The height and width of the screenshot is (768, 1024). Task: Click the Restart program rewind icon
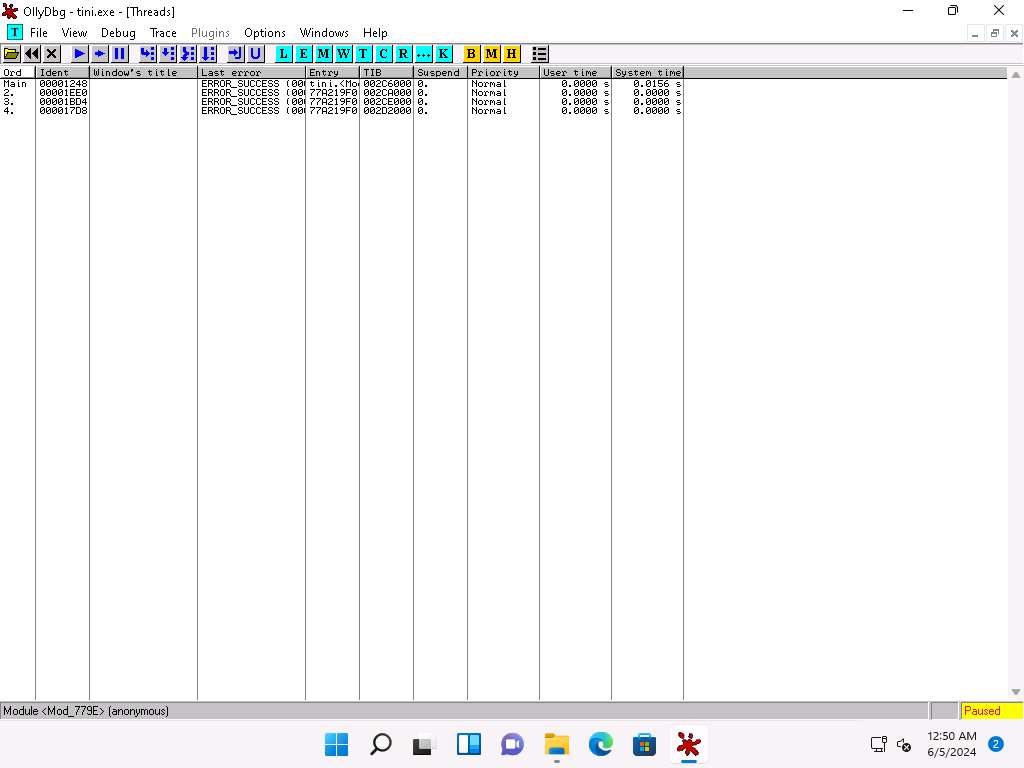click(x=32, y=53)
